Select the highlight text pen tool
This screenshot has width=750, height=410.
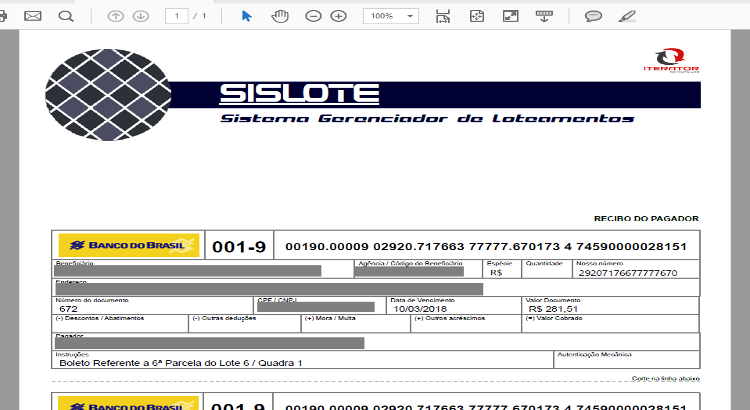click(627, 16)
